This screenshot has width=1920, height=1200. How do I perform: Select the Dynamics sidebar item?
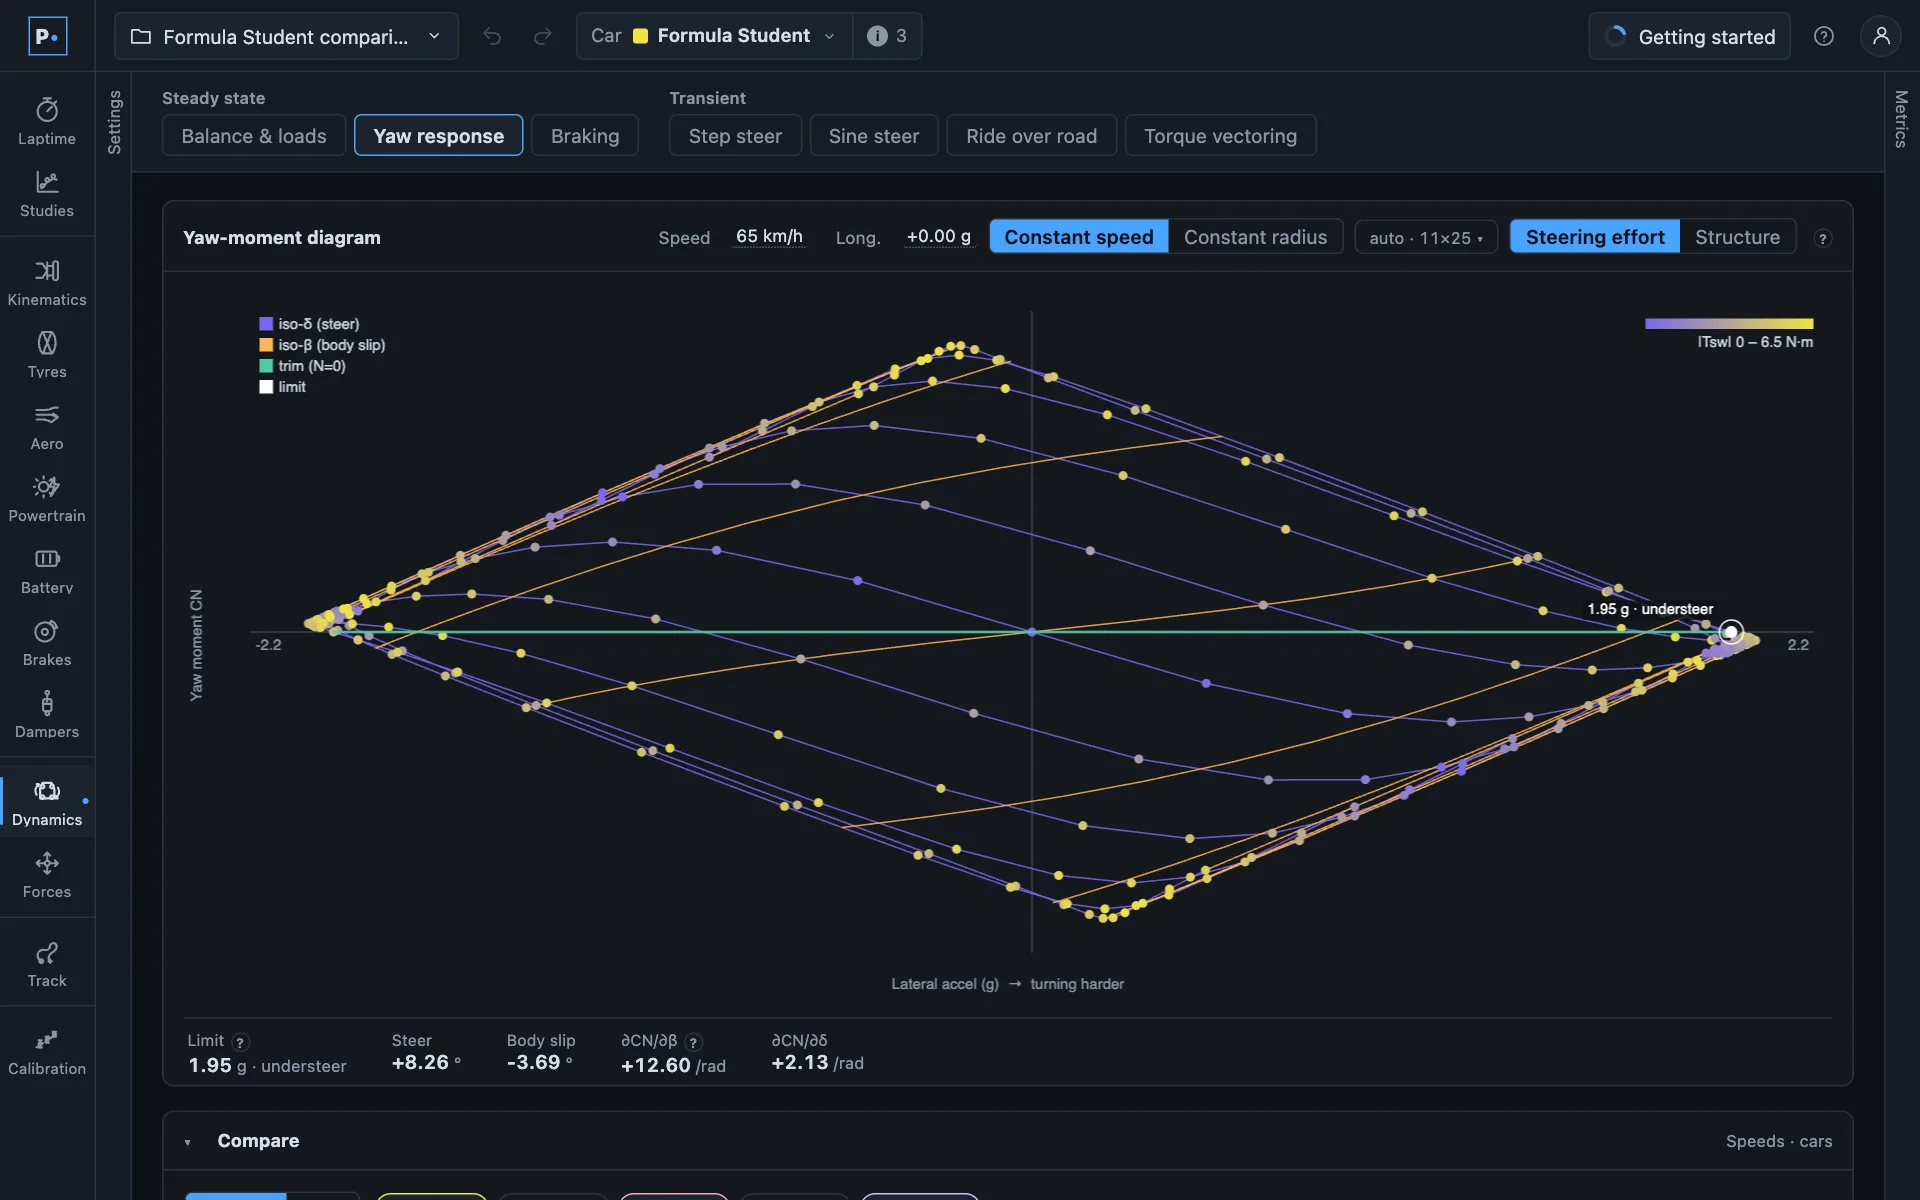click(47, 803)
